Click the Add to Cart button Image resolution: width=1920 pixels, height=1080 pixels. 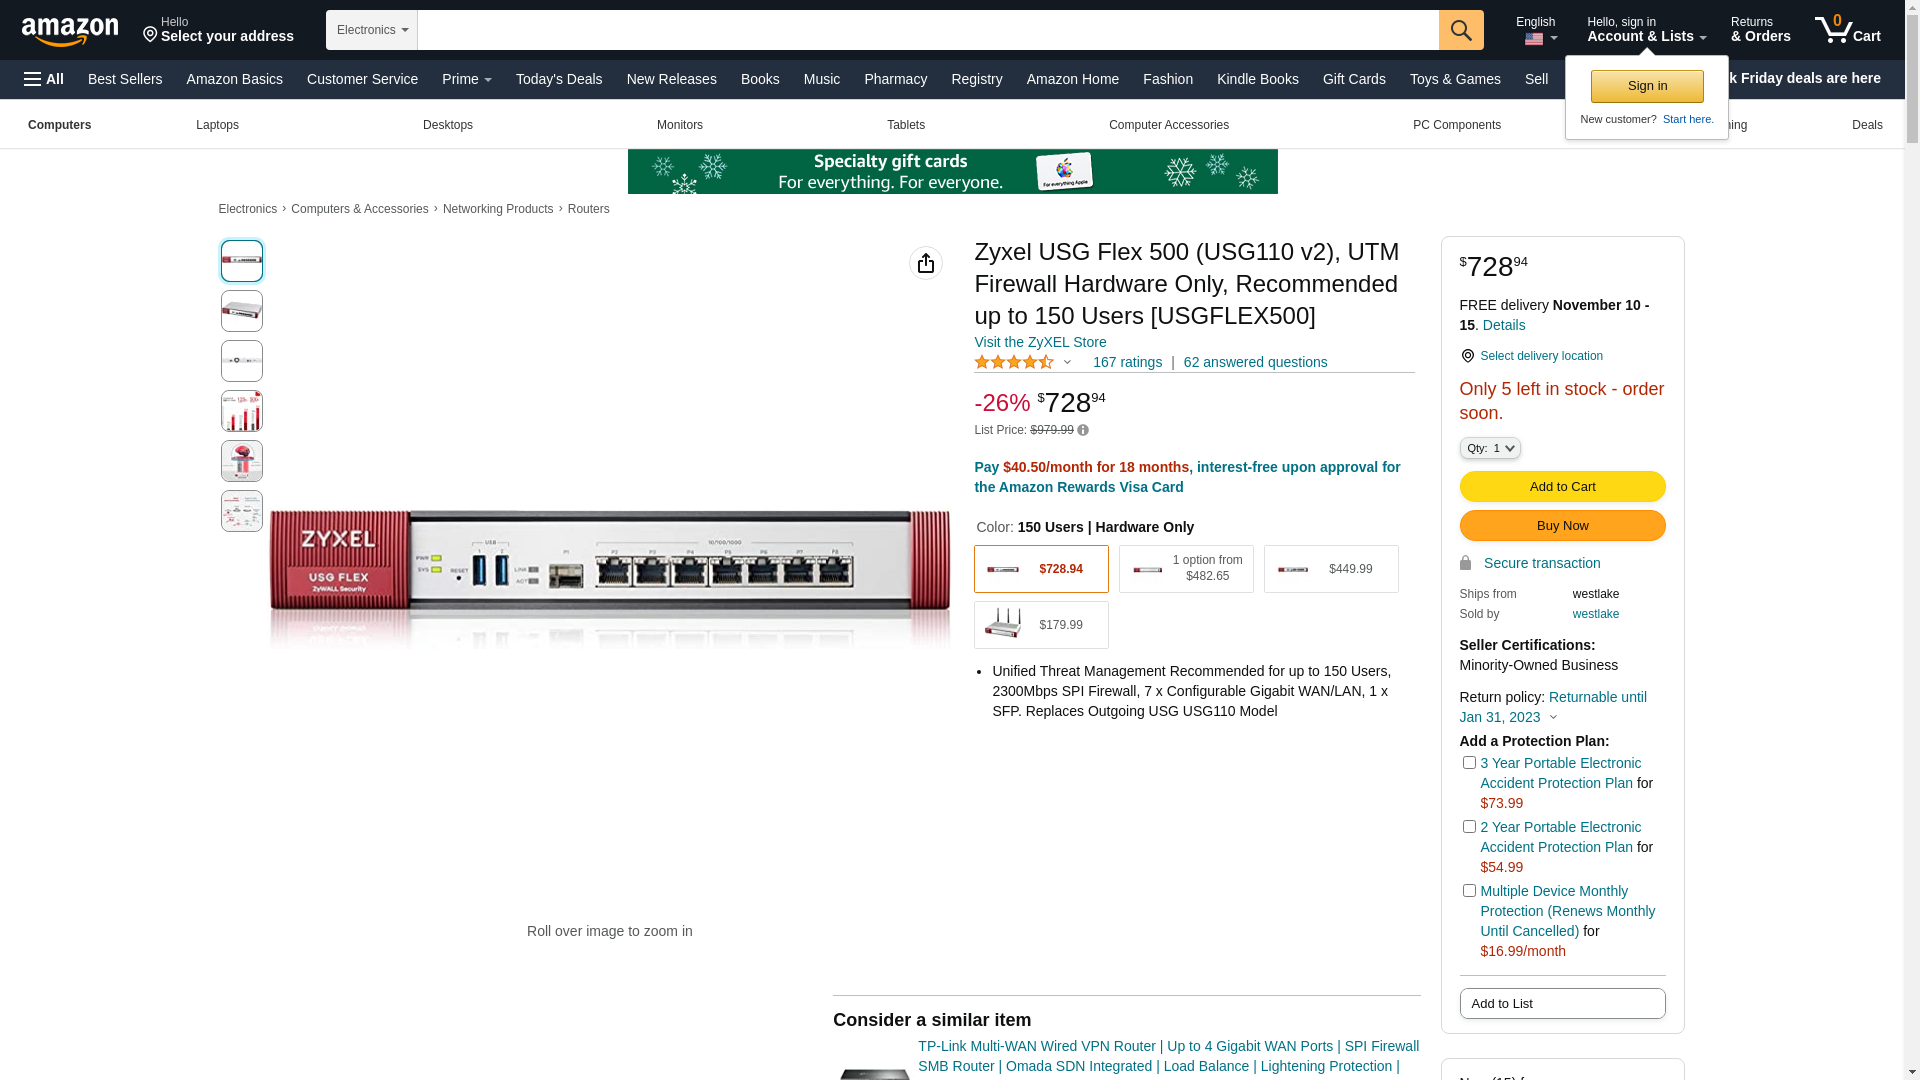pyautogui.click(x=1562, y=486)
